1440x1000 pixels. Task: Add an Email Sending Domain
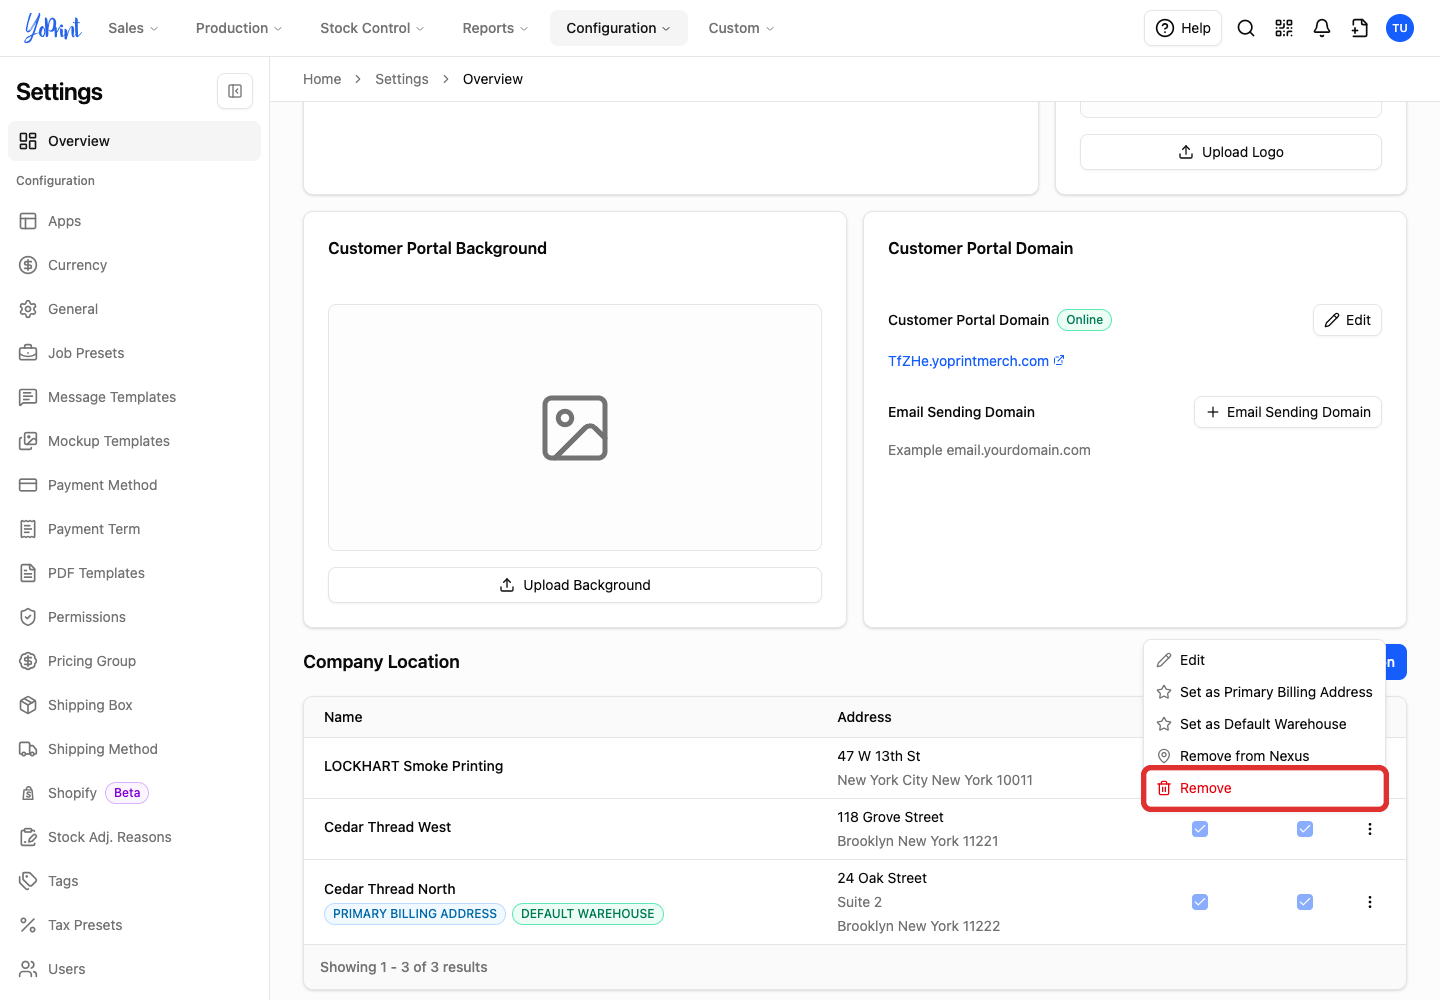(1288, 412)
